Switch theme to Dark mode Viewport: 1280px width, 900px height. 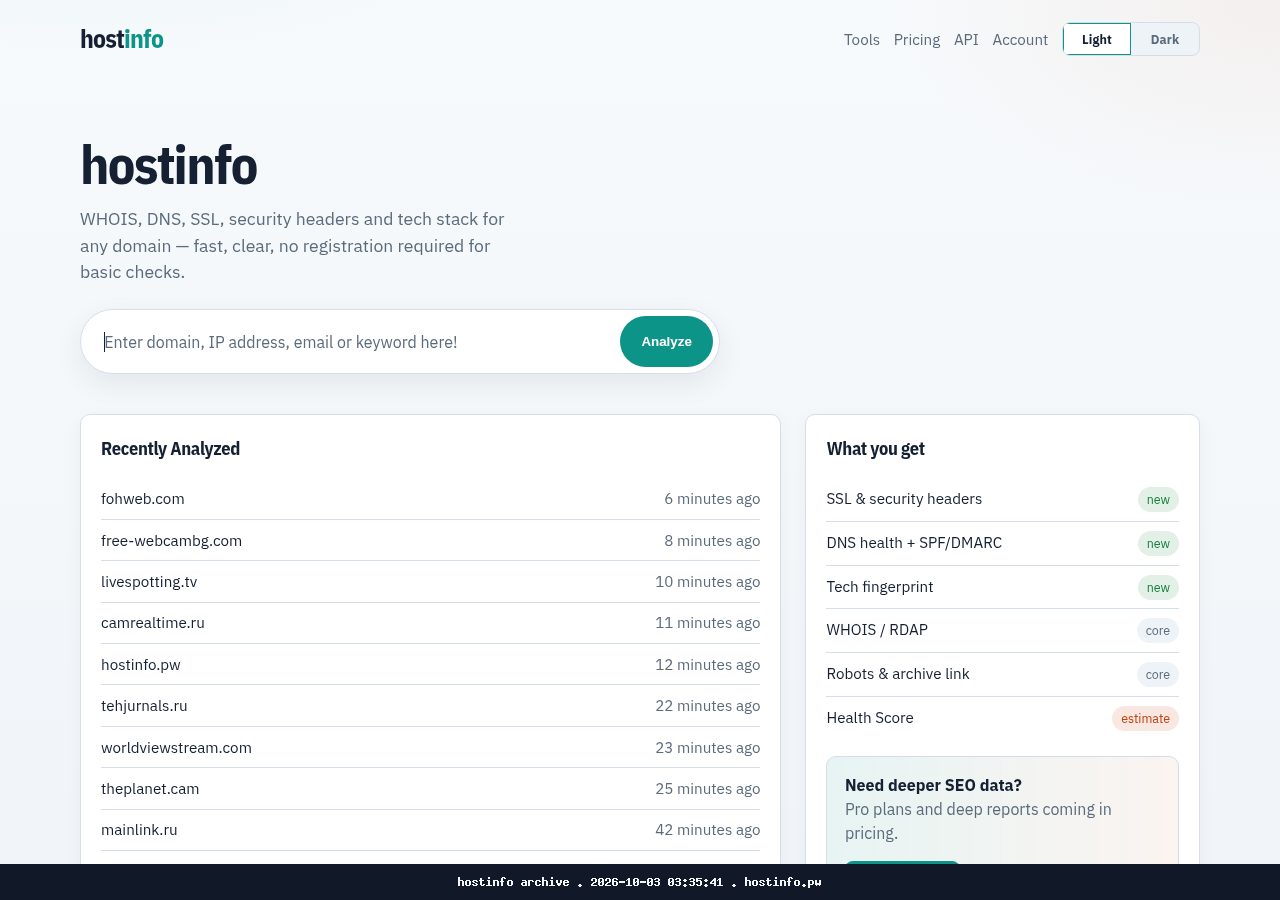coord(1165,39)
